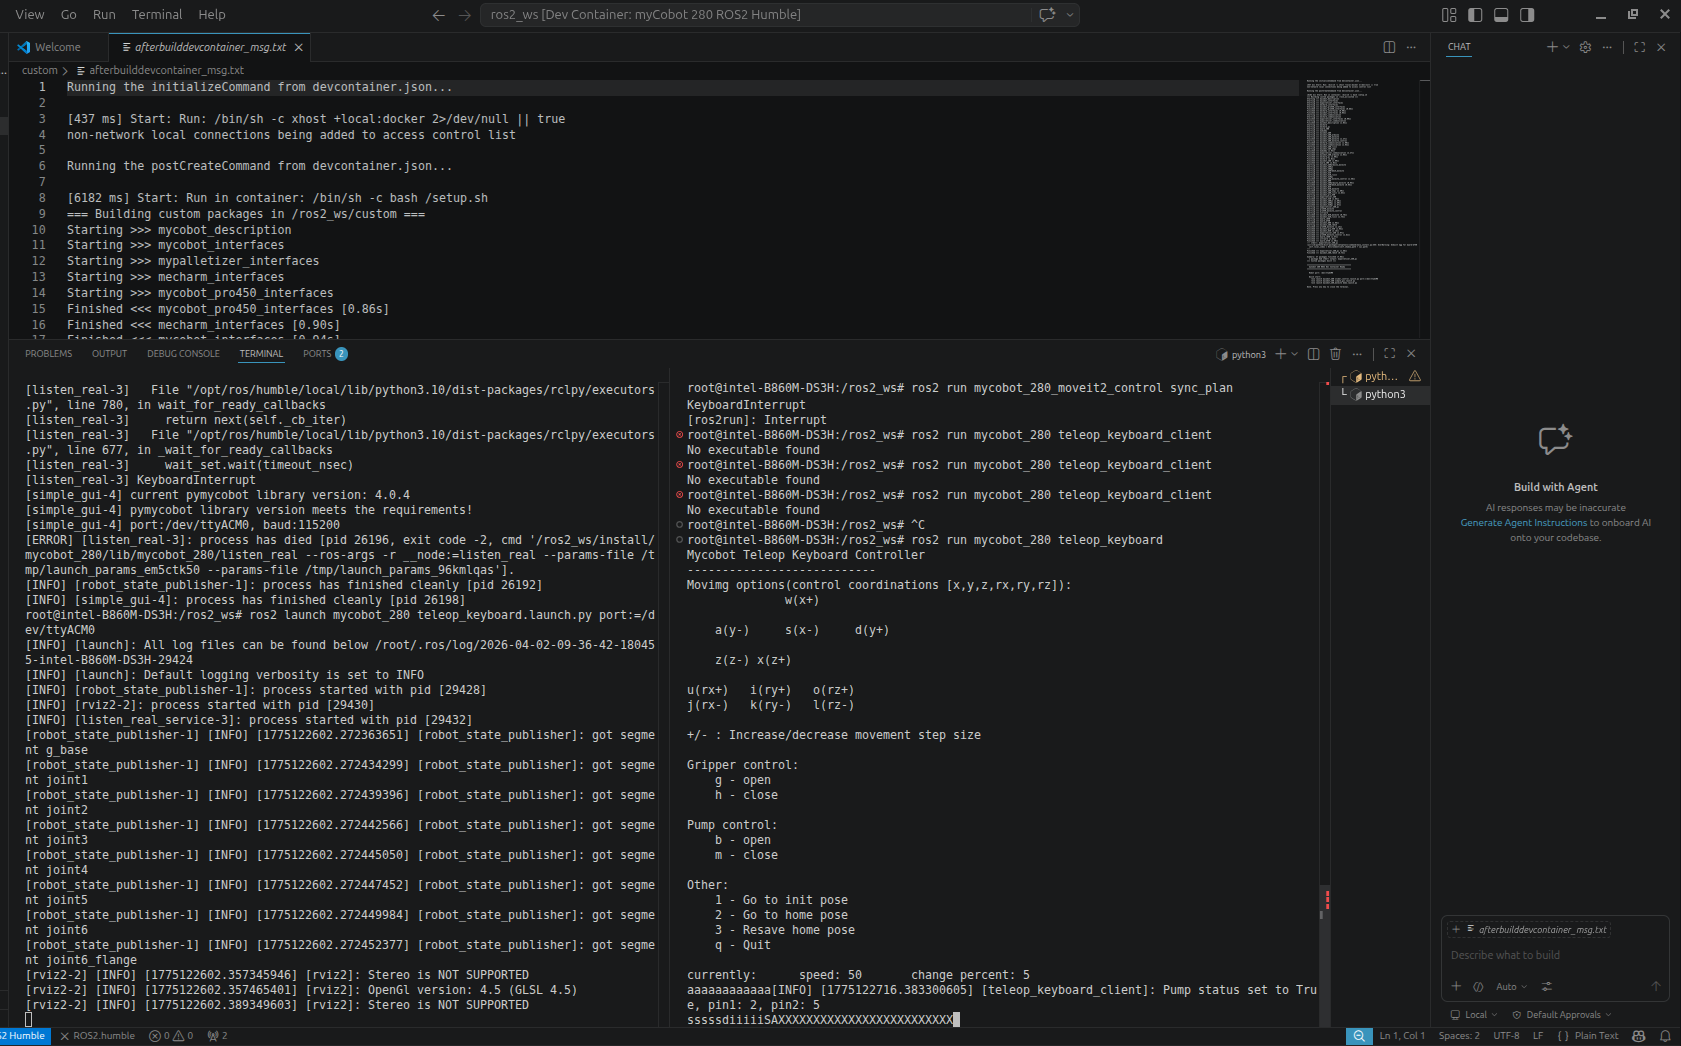Select first 'pyth...' terminal with warning
Viewport: 1681px width, 1046px height.
1381,377
